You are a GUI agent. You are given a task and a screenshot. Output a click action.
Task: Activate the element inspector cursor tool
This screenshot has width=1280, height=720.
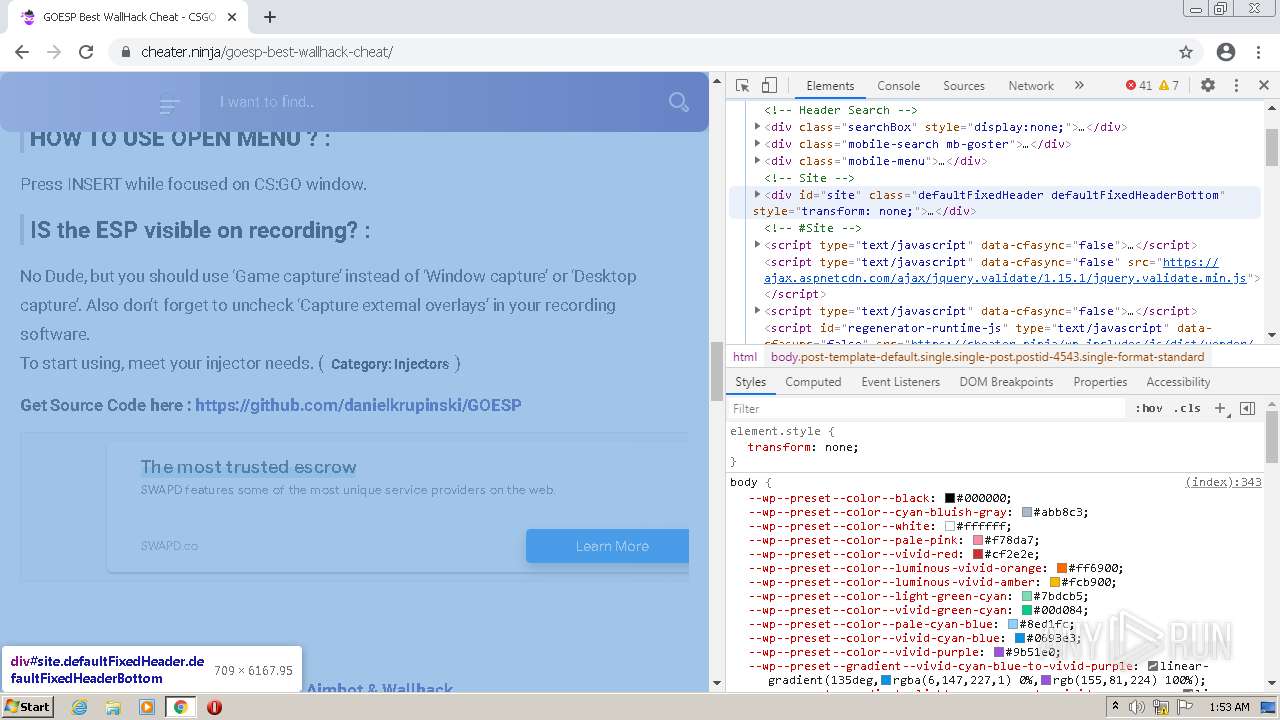742,86
